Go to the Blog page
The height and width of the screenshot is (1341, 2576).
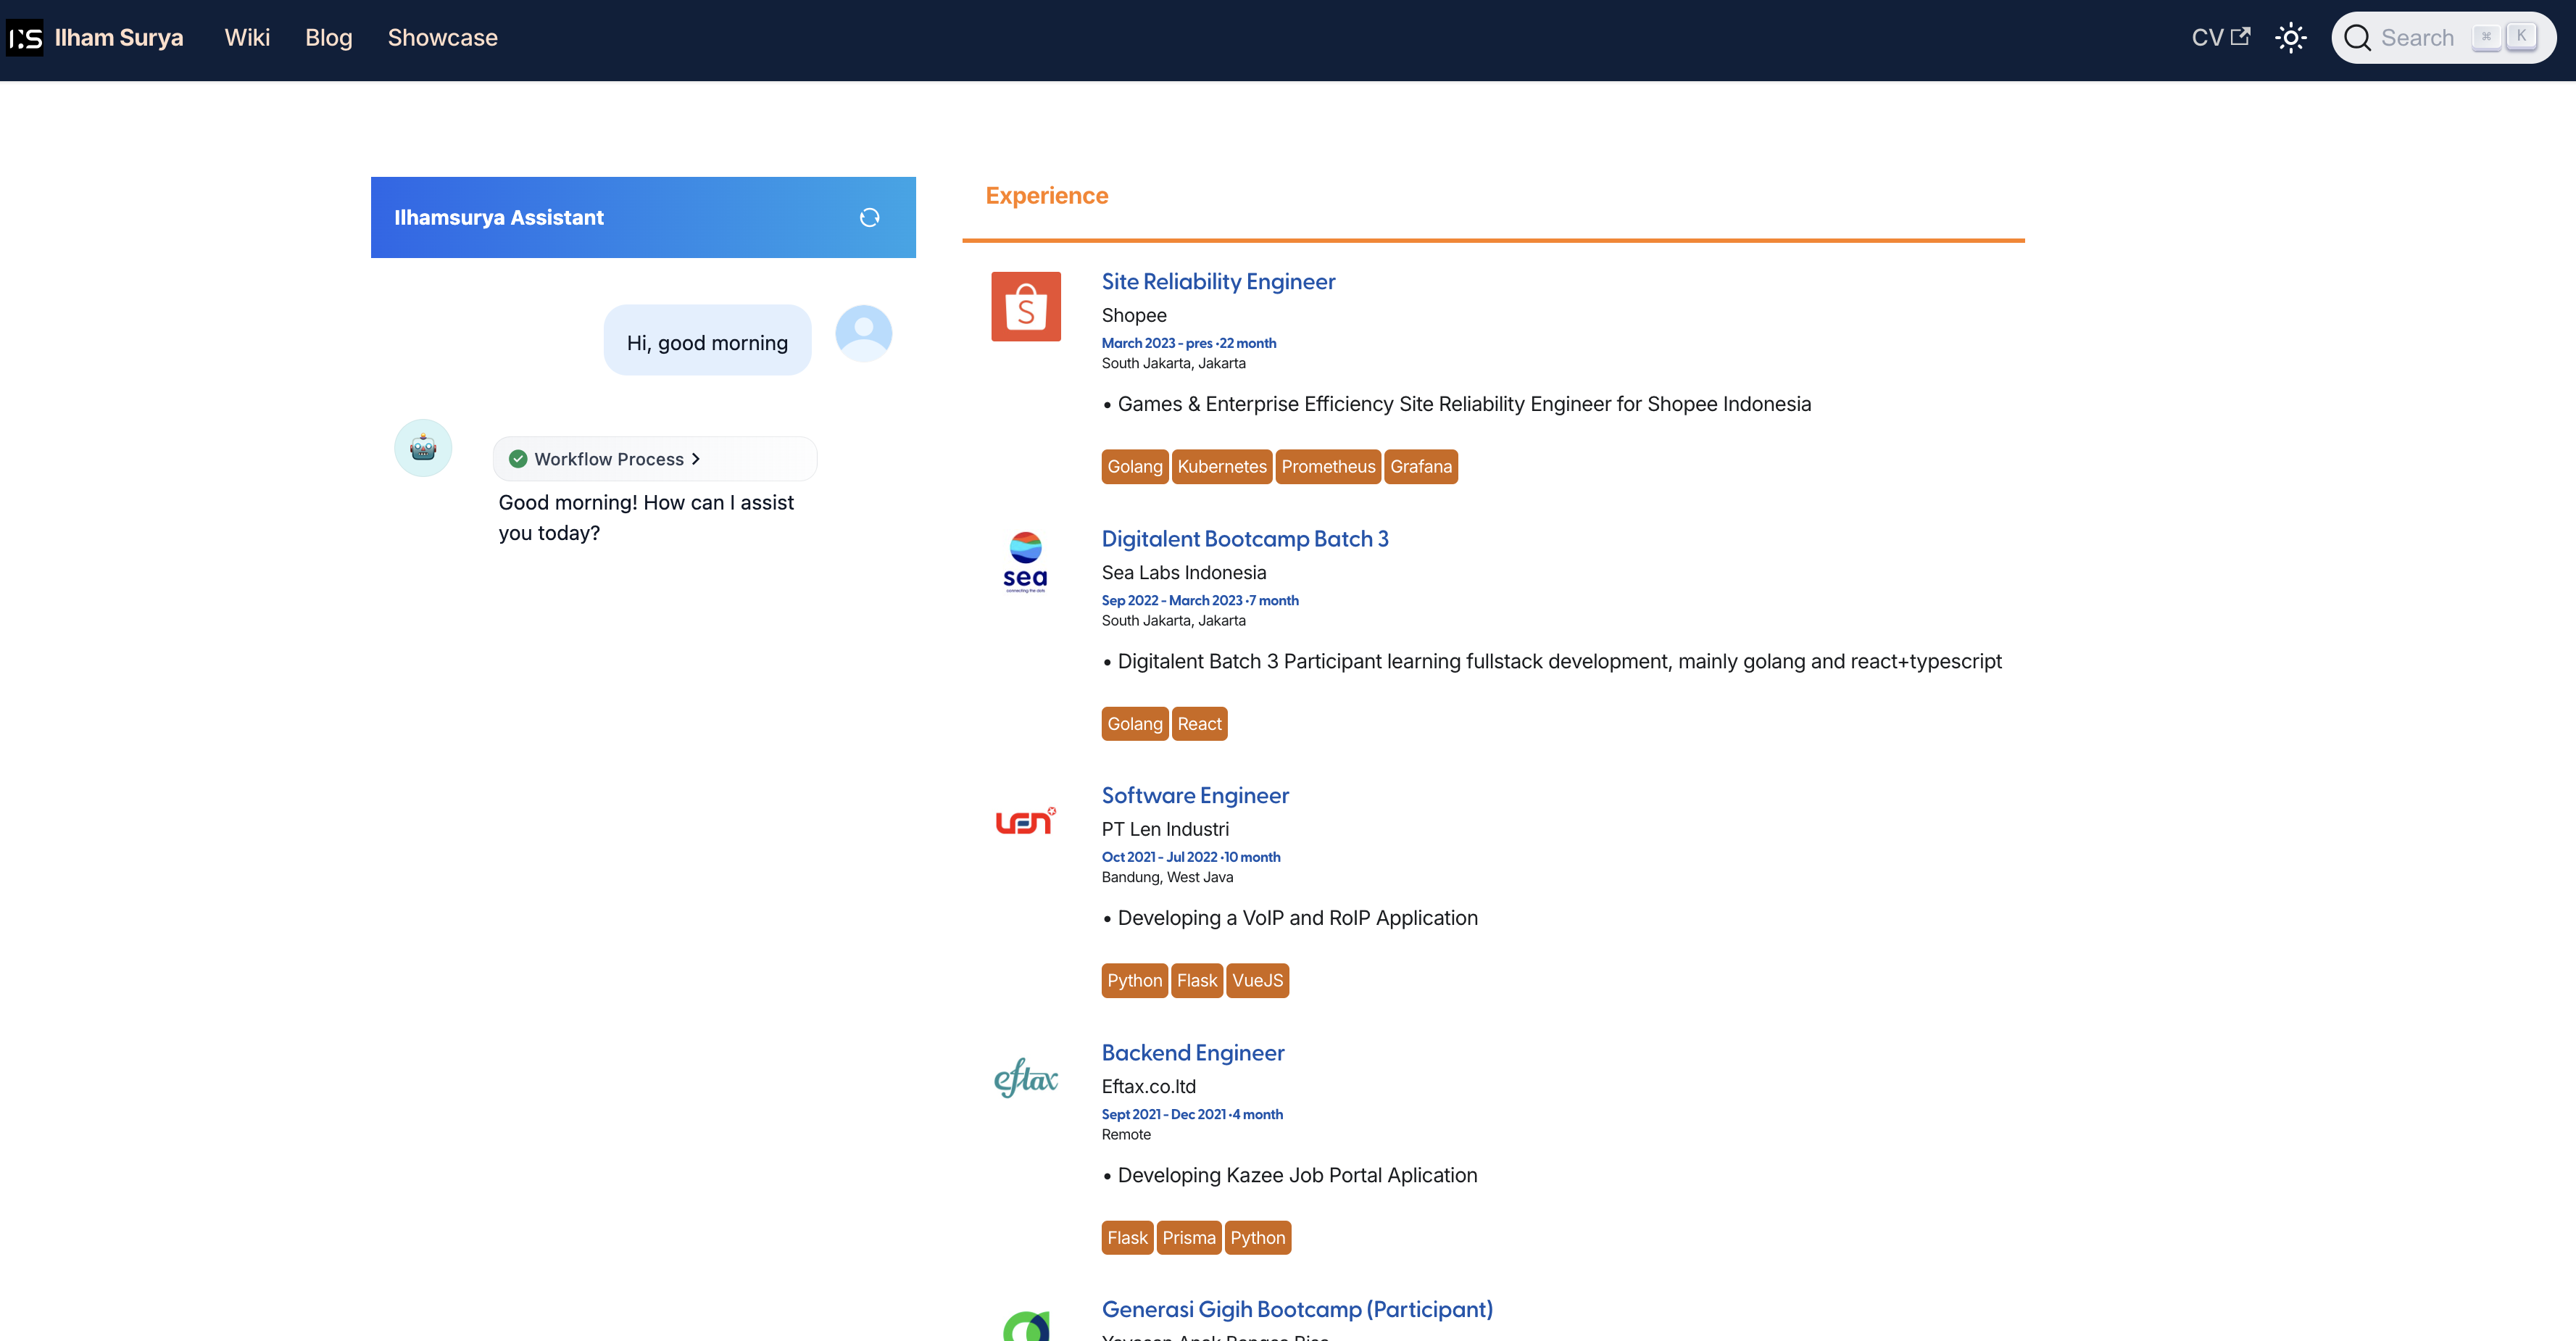coord(329,38)
